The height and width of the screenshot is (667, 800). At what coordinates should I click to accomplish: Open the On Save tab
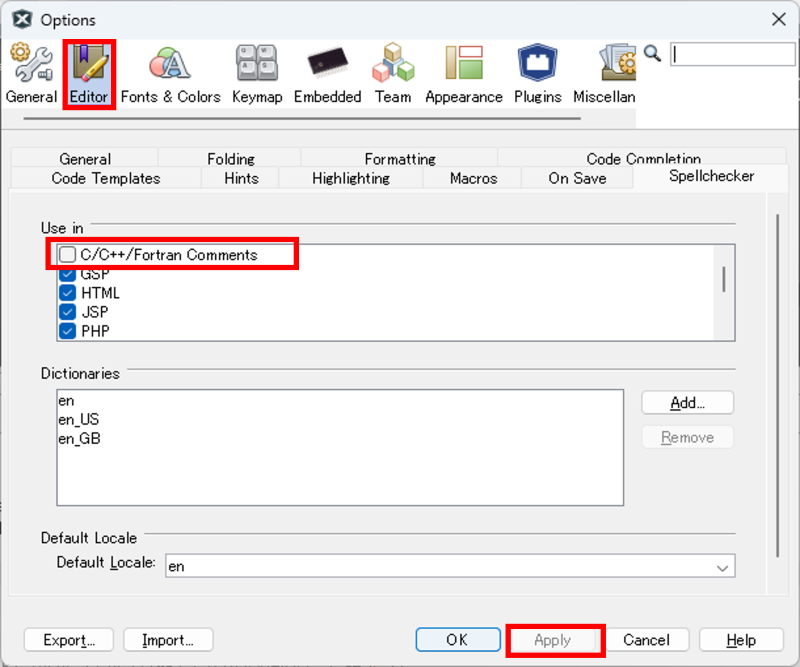point(577,178)
